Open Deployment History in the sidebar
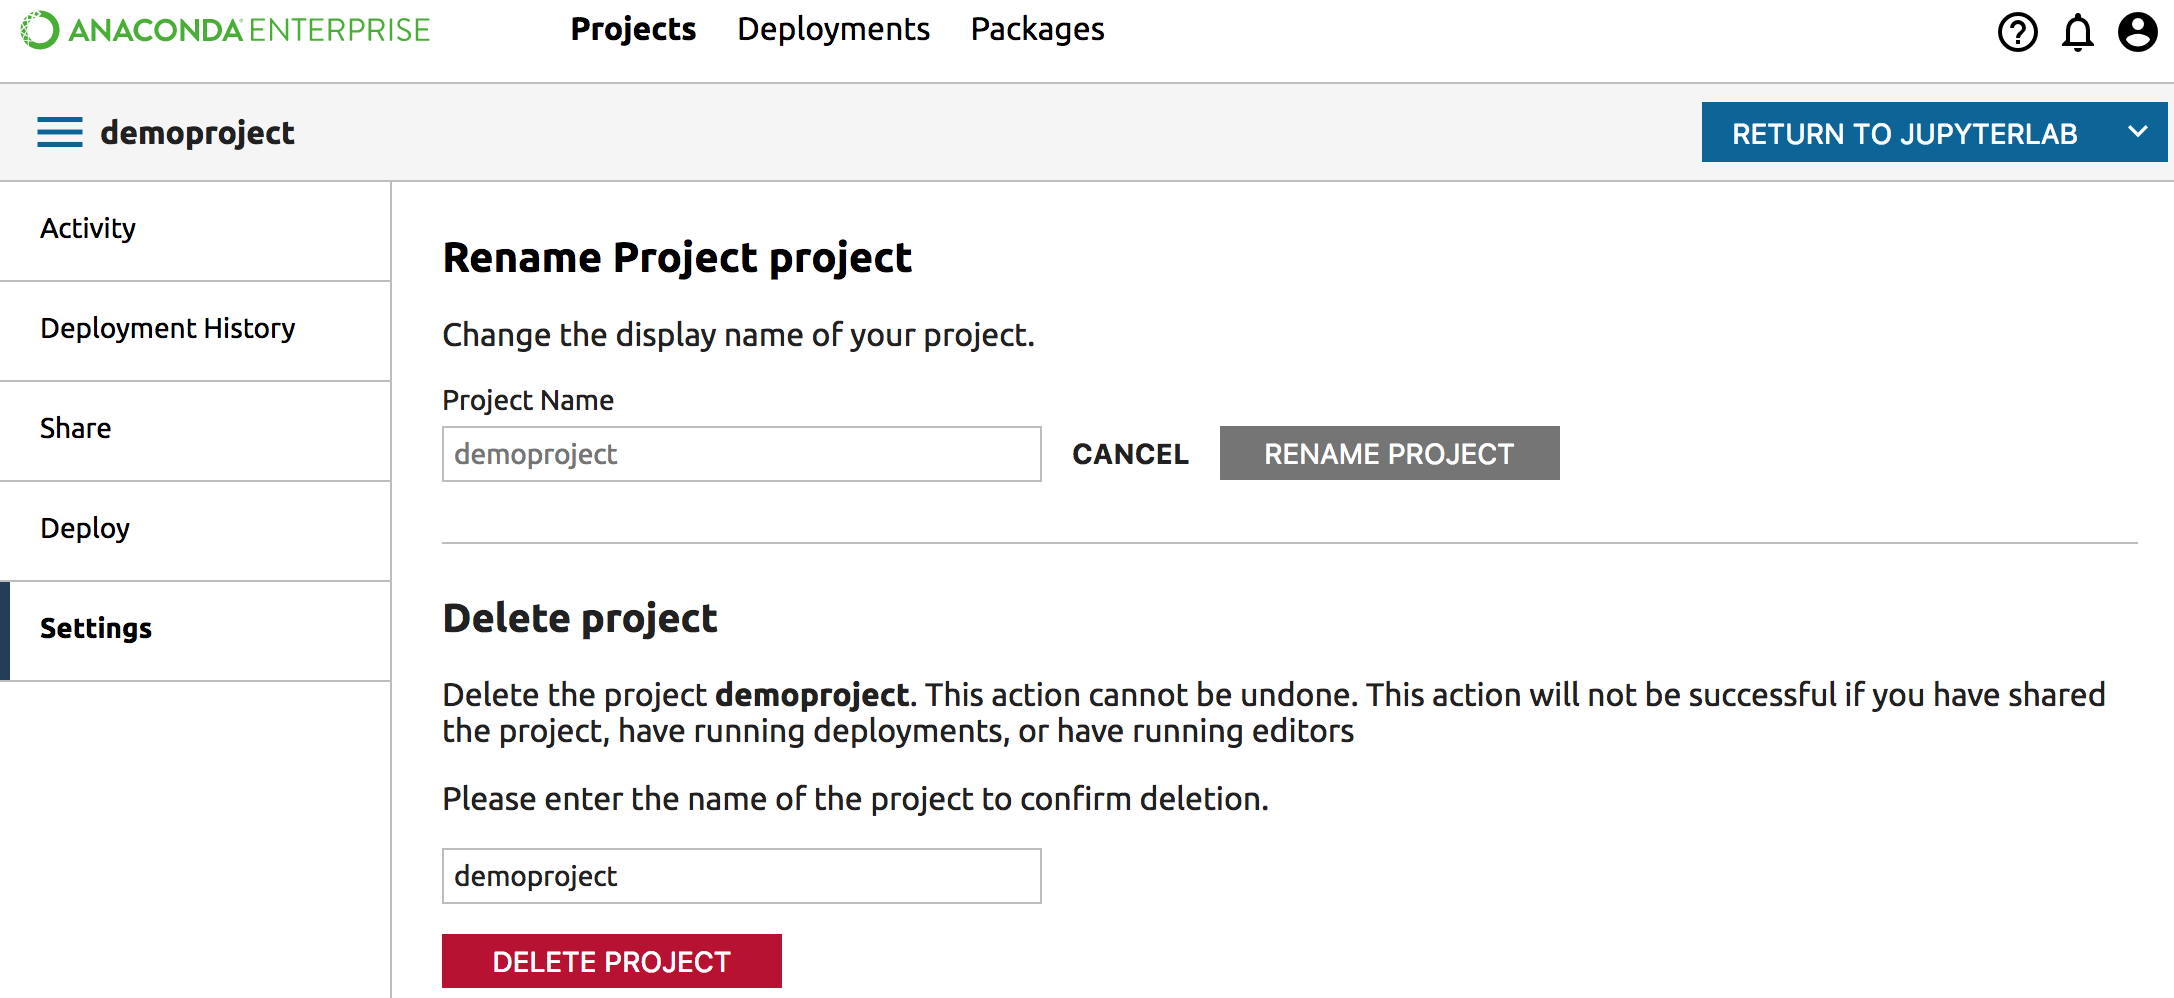The height and width of the screenshot is (998, 2174). [x=168, y=329]
